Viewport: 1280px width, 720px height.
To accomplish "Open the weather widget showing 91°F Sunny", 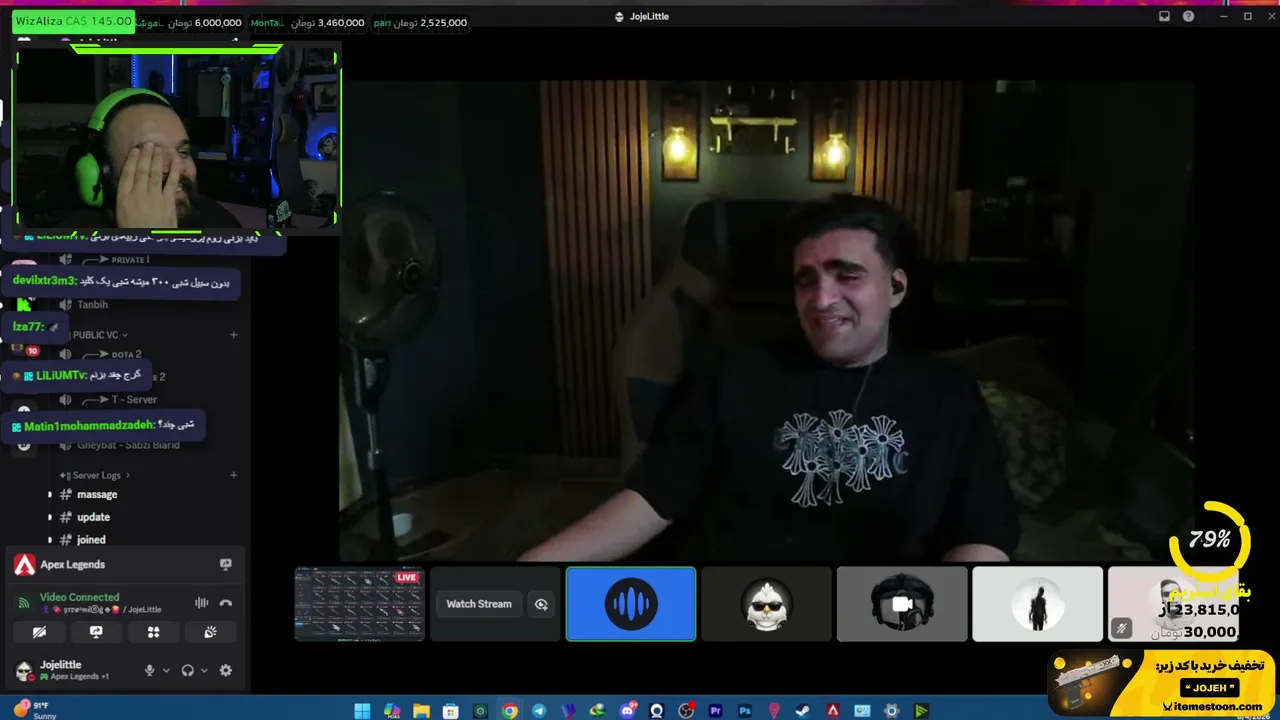I will [37, 710].
